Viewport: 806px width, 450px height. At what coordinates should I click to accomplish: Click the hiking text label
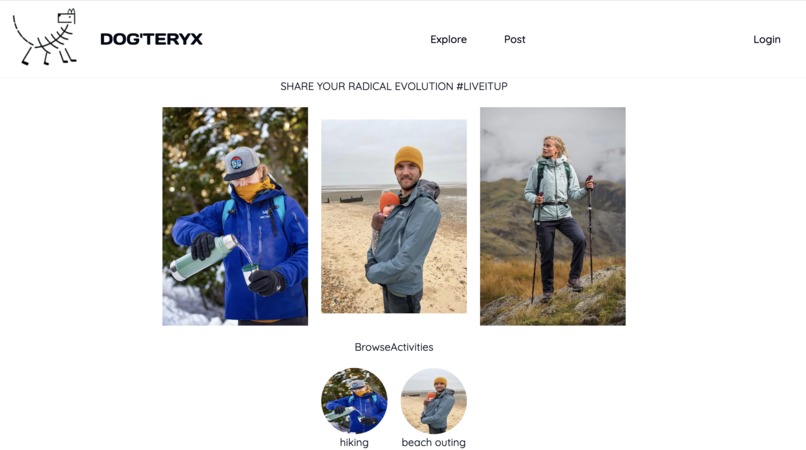point(354,442)
